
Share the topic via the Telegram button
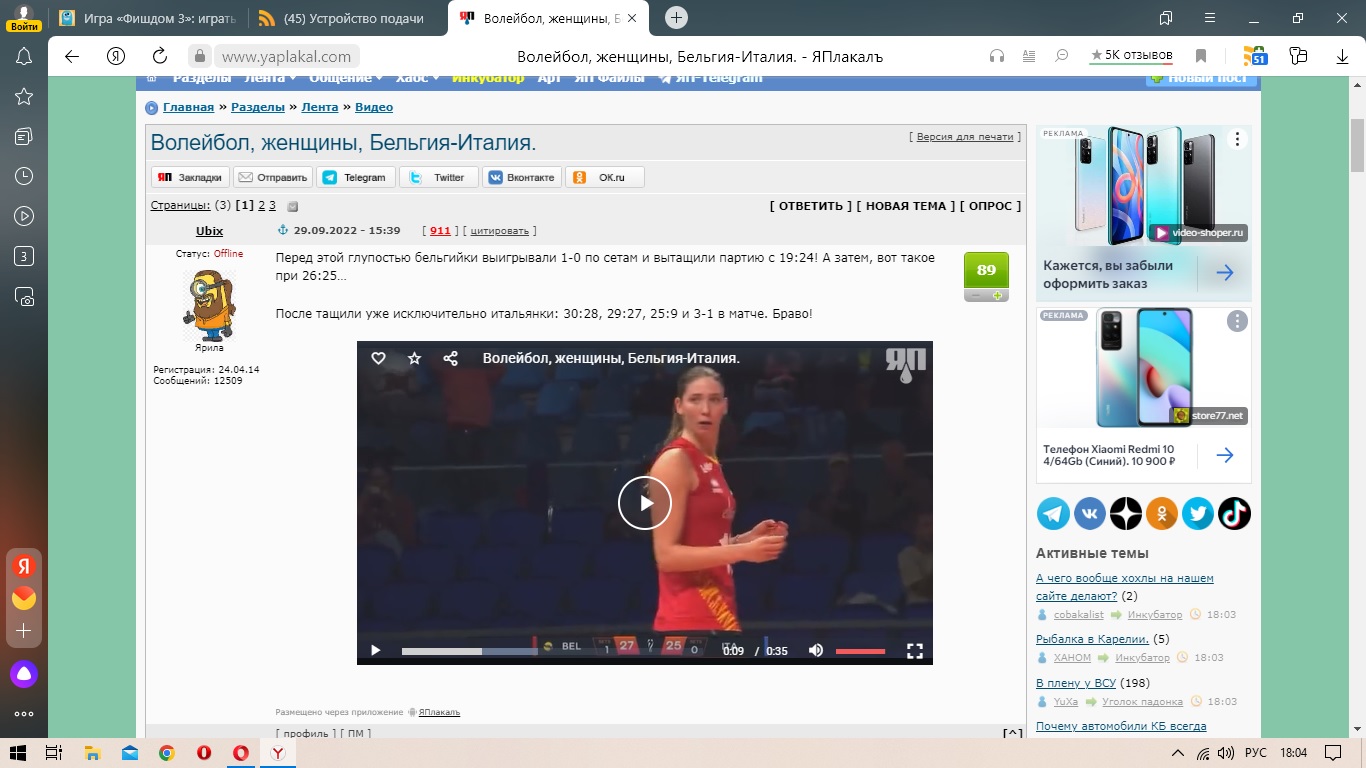point(356,177)
